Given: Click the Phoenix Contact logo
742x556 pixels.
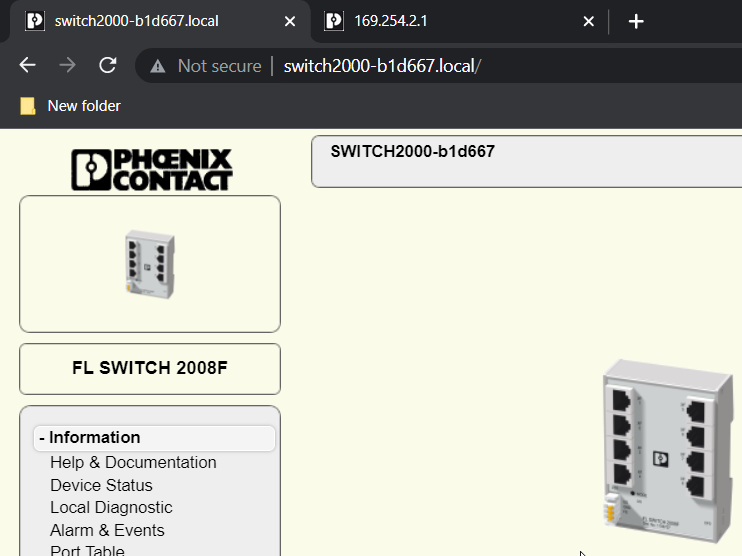Looking at the screenshot, I should pos(151,170).
